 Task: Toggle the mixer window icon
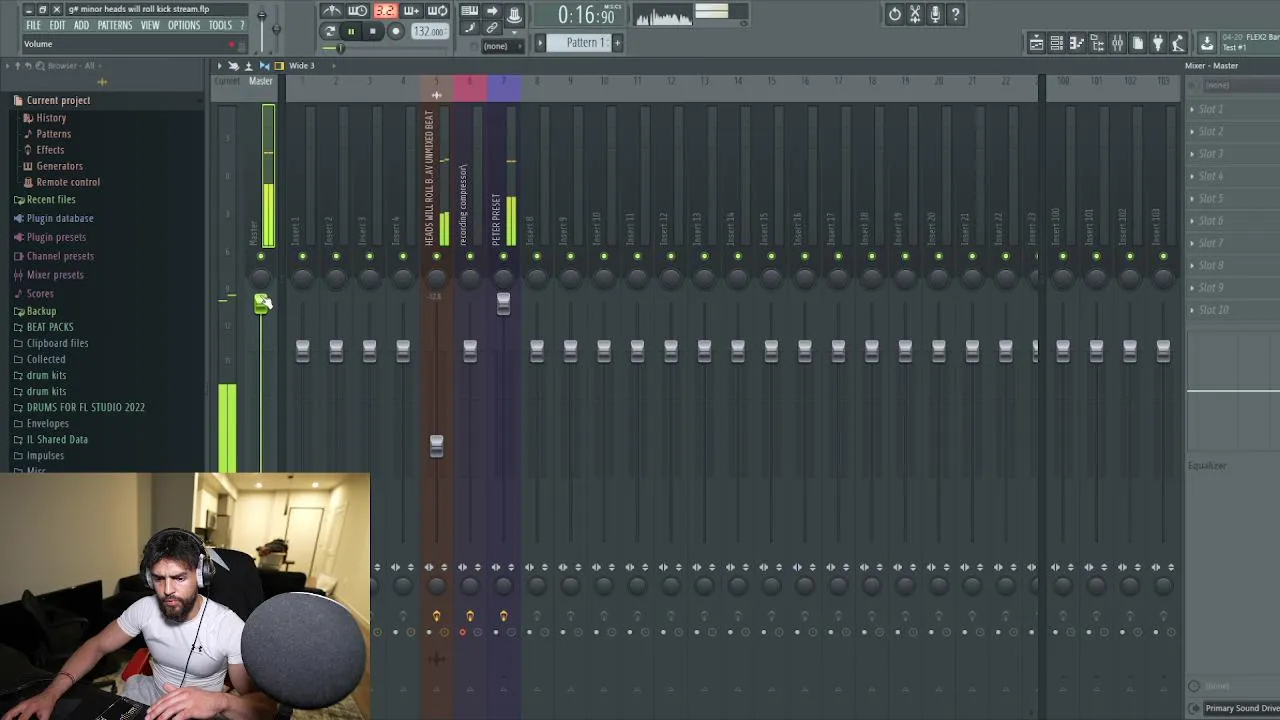point(1117,43)
